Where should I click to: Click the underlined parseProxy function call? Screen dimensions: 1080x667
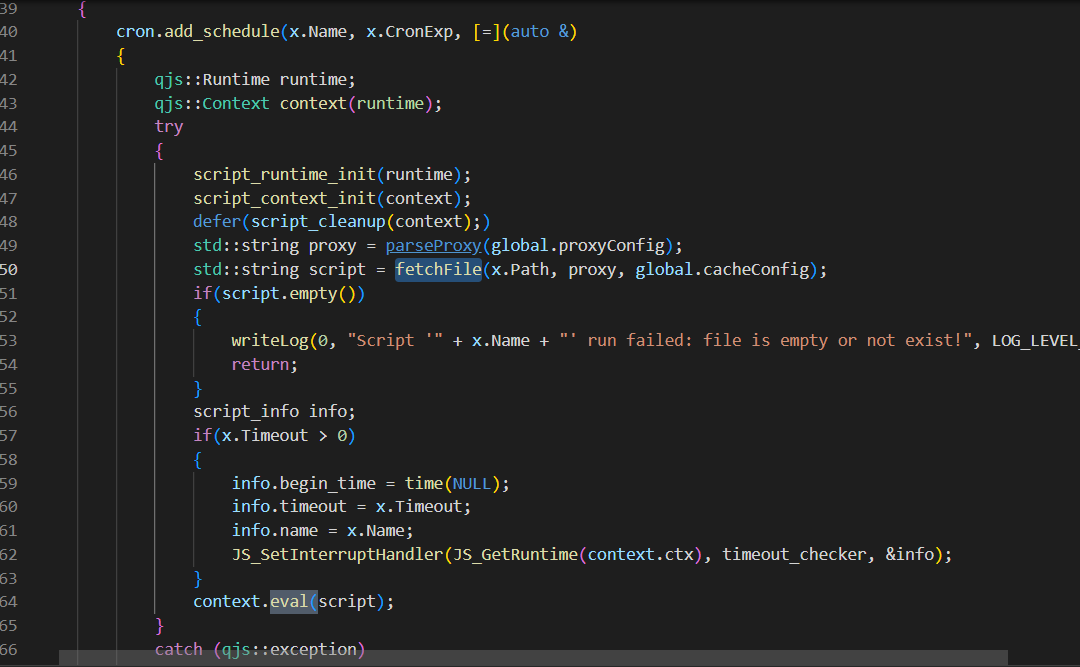pyautogui.click(x=433, y=246)
